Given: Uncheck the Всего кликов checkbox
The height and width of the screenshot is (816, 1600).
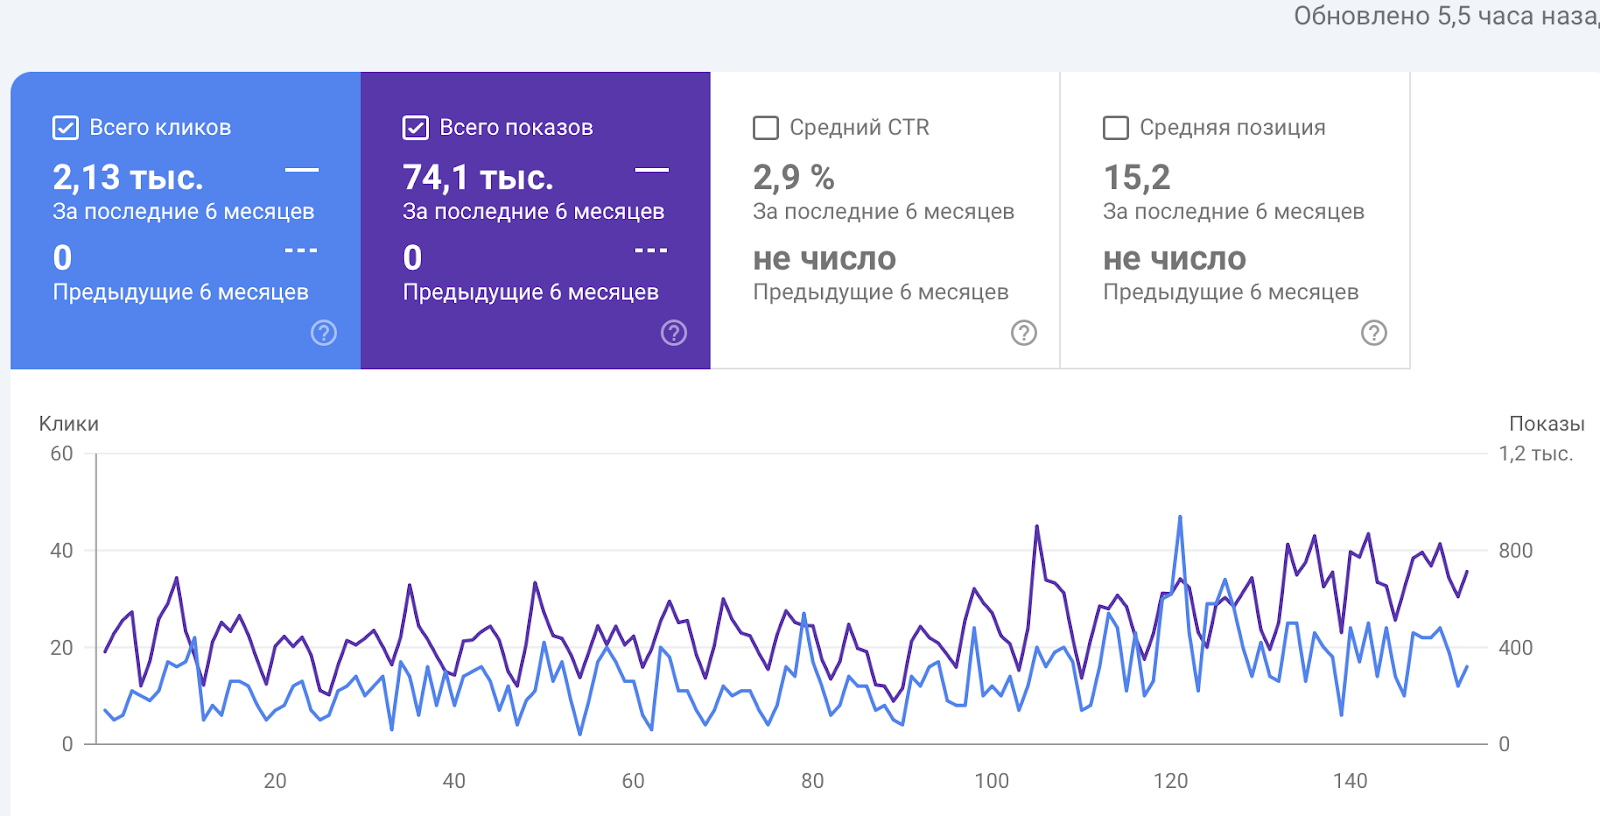Looking at the screenshot, I should [x=65, y=128].
